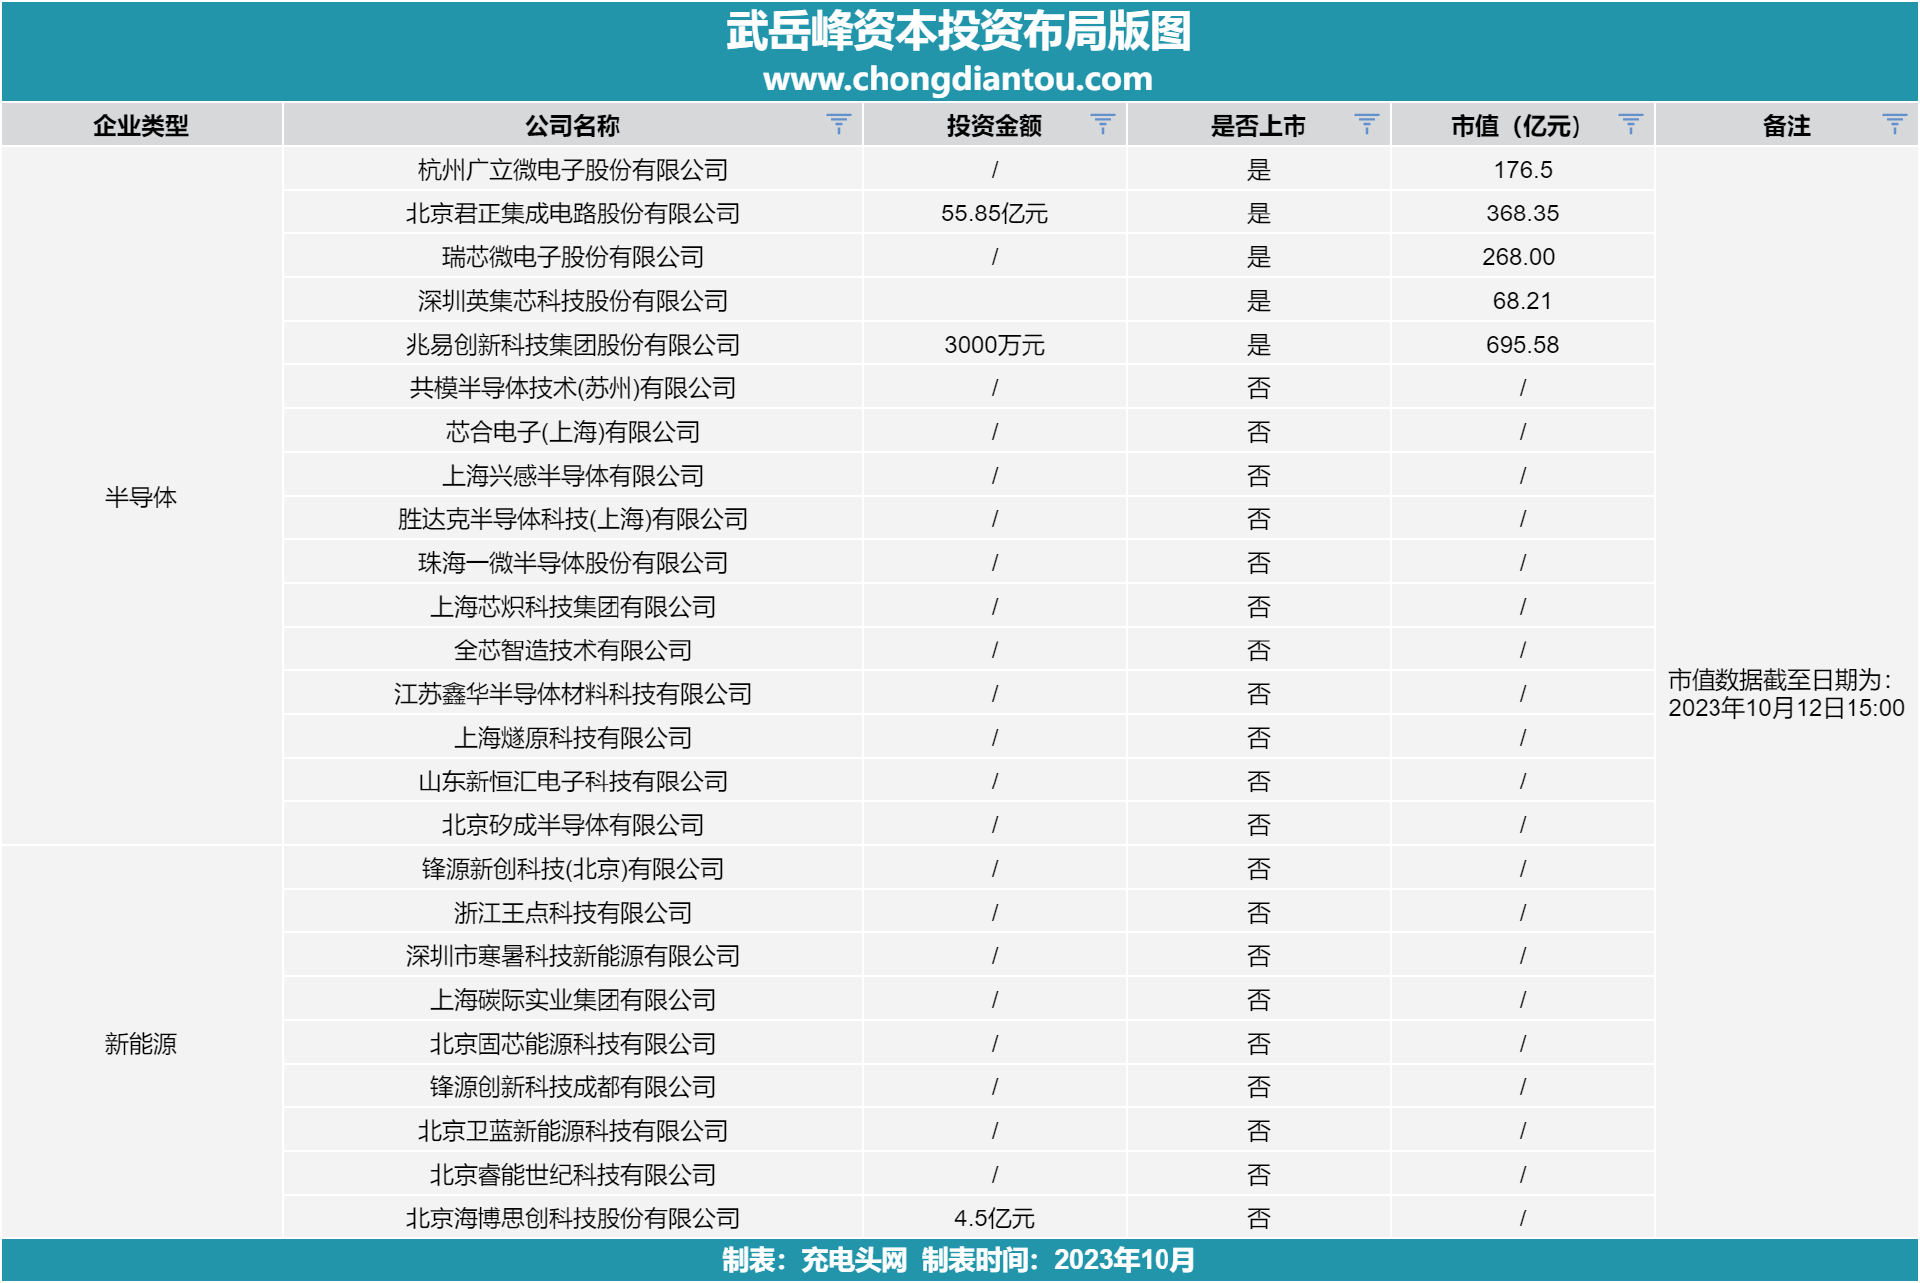The height and width of the screenshot is (1283, 1920).
Task: Select cell 上海芯炽科技集团有限公司
Action: pyautogui.click(x=572, y=607)
